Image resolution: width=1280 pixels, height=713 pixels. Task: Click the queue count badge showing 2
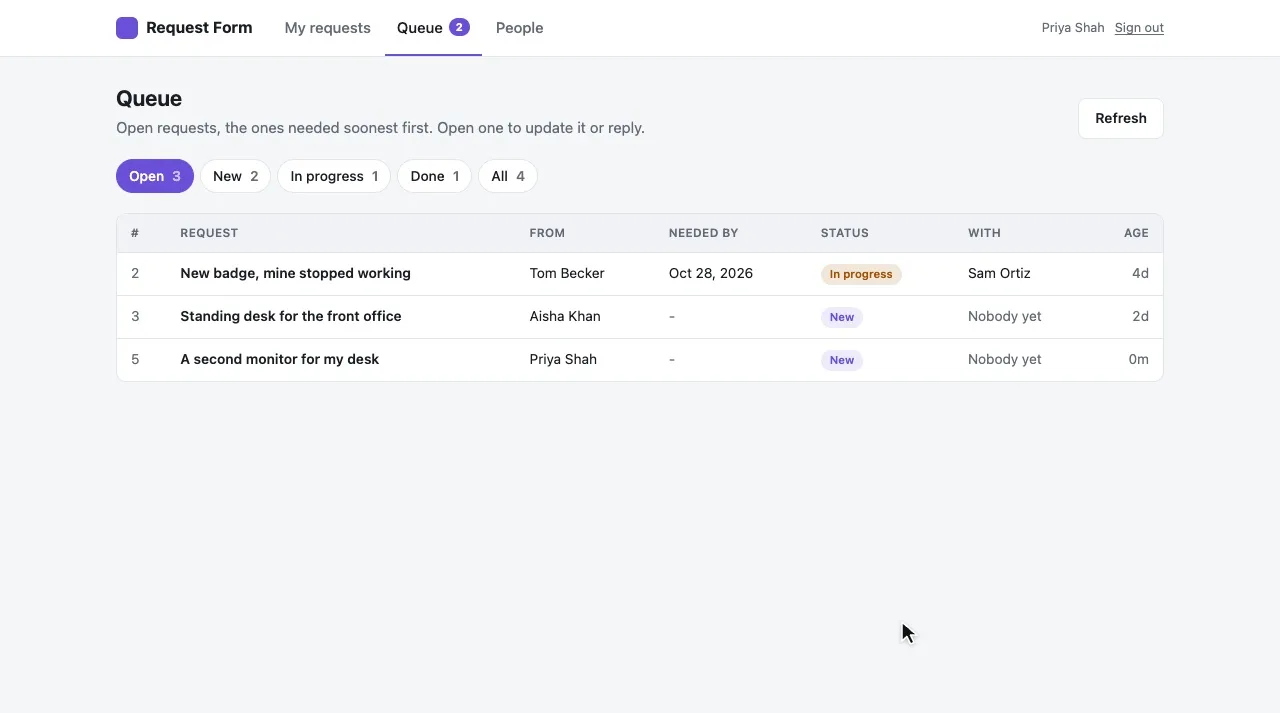tap(459, 27)
